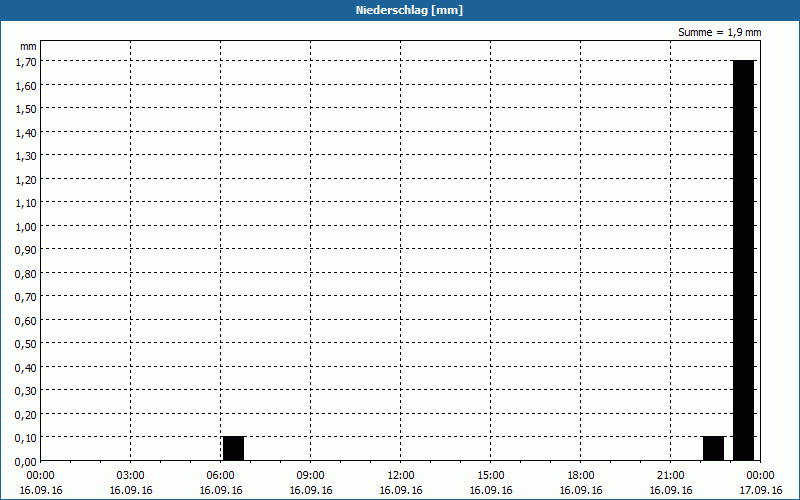Click the 1,60 y-axis value
Image resolution: width=800 pixels, height=500 pixels.
point(26,86)
